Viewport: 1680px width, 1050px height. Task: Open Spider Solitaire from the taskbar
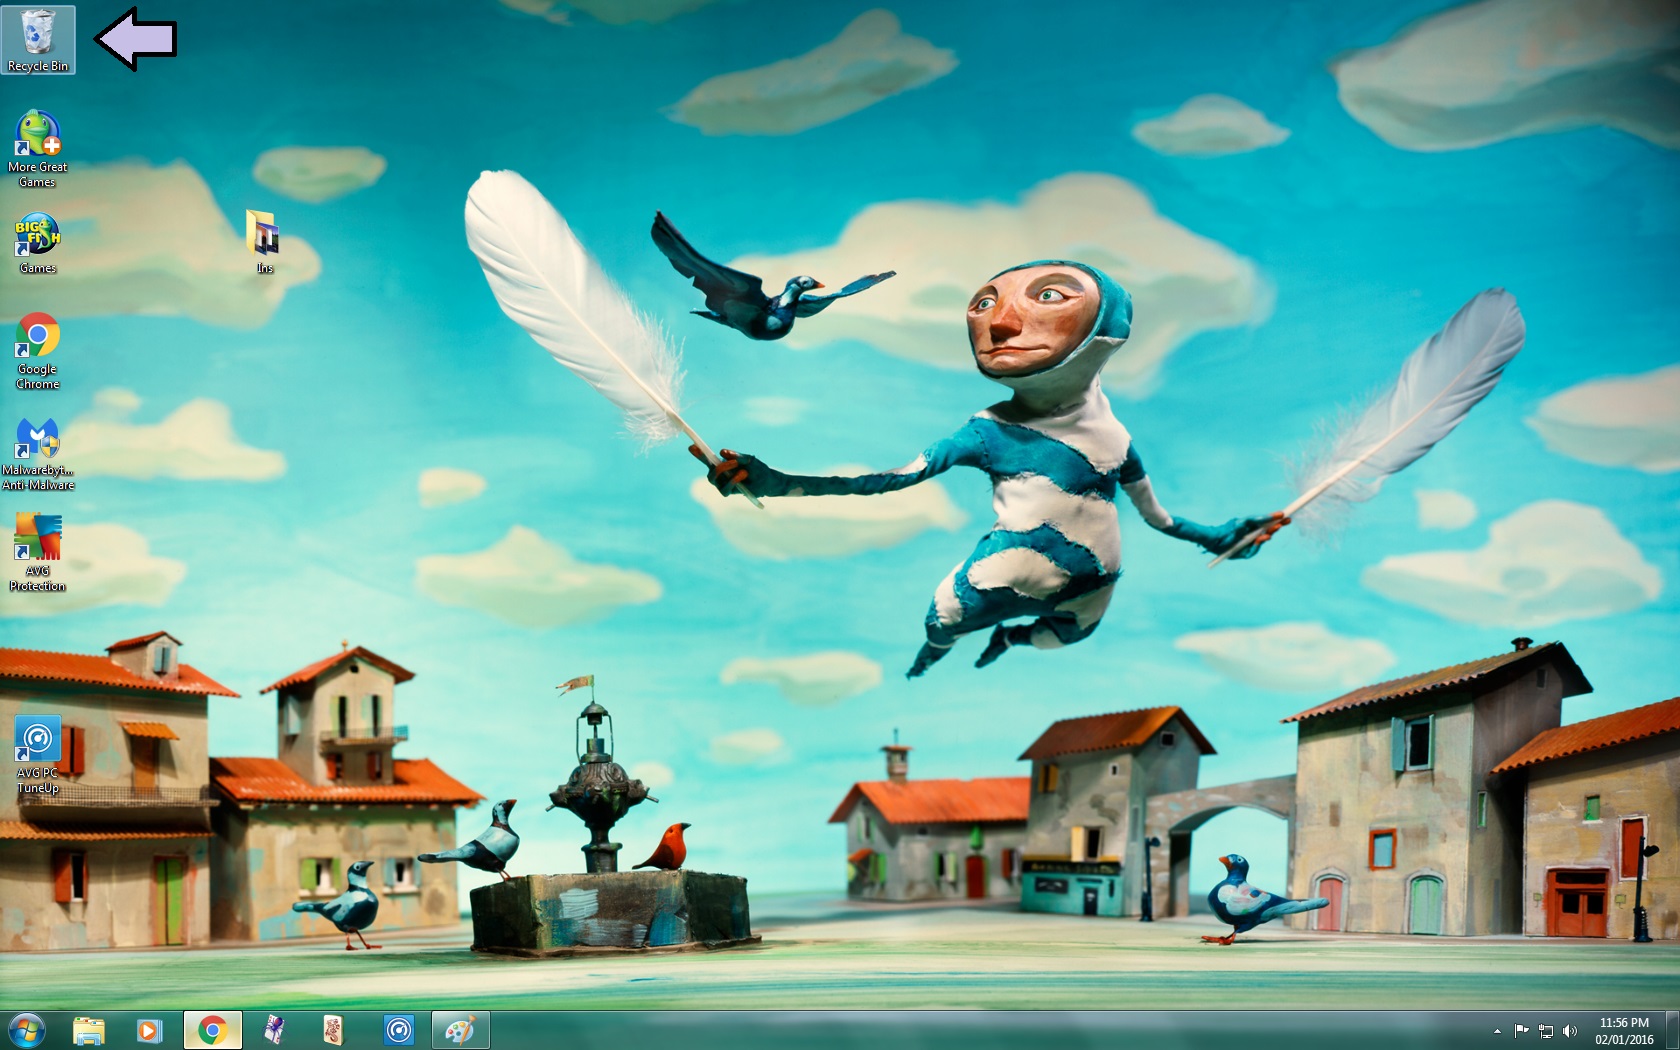pyautogui.click(x=274, y=1030)
